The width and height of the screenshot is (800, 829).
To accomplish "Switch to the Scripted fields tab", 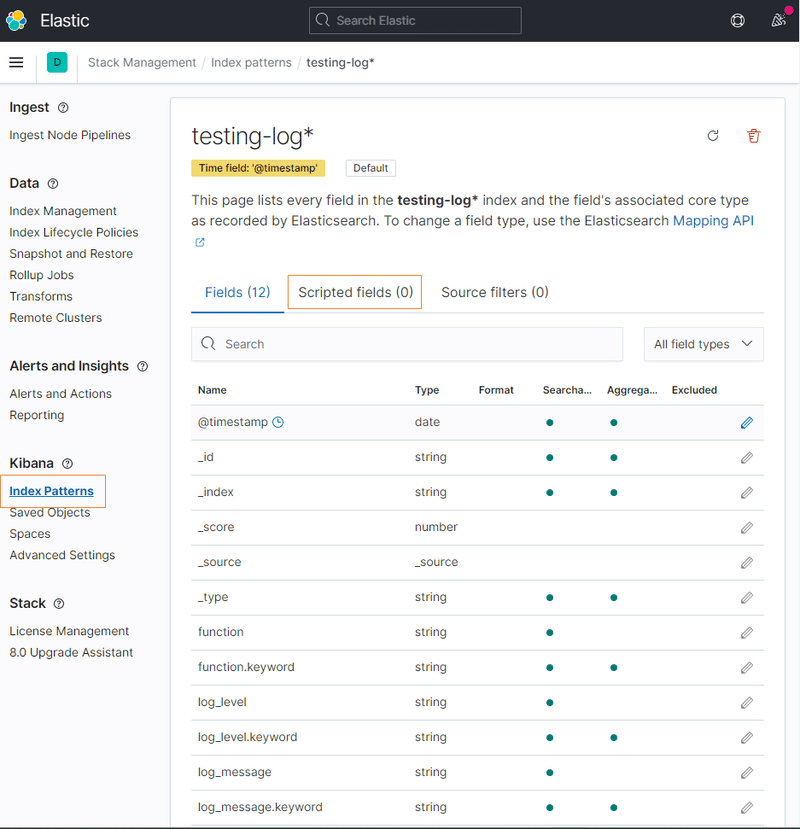I will [x=355, y=292].
